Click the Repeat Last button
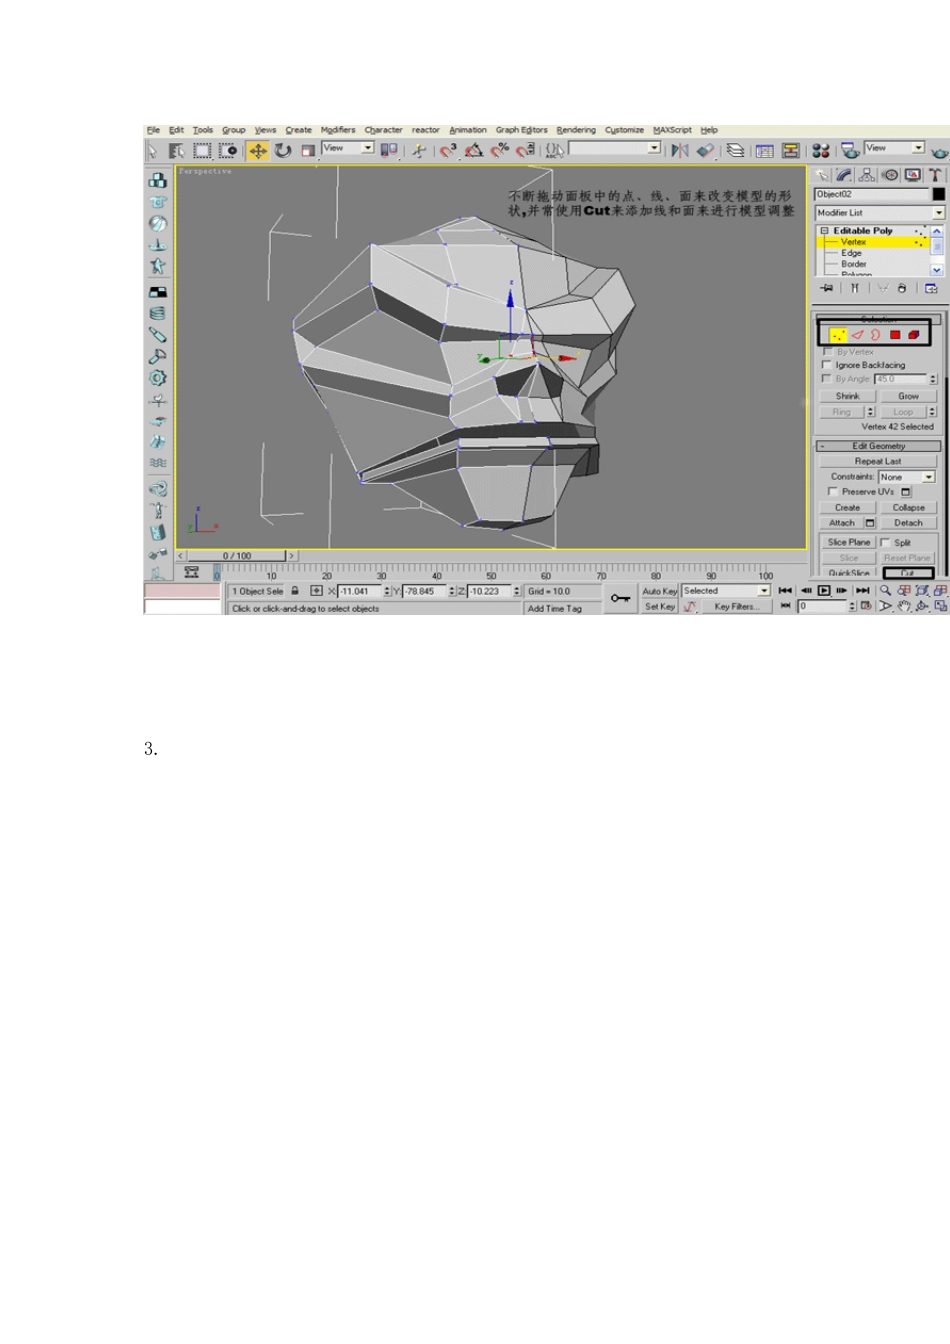The image size is (950, 1344). [878, 462]
